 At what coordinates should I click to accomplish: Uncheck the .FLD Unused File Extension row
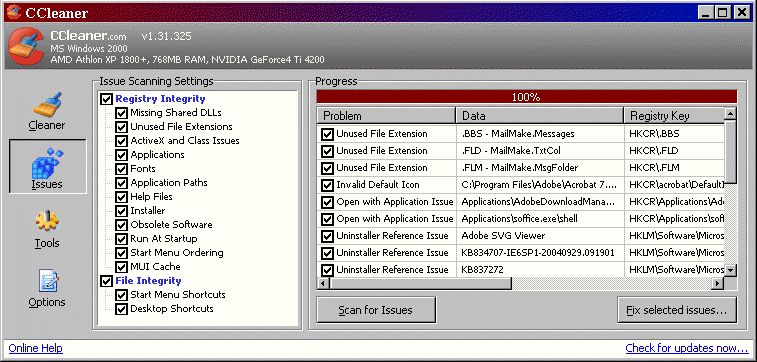click(328, 151)
